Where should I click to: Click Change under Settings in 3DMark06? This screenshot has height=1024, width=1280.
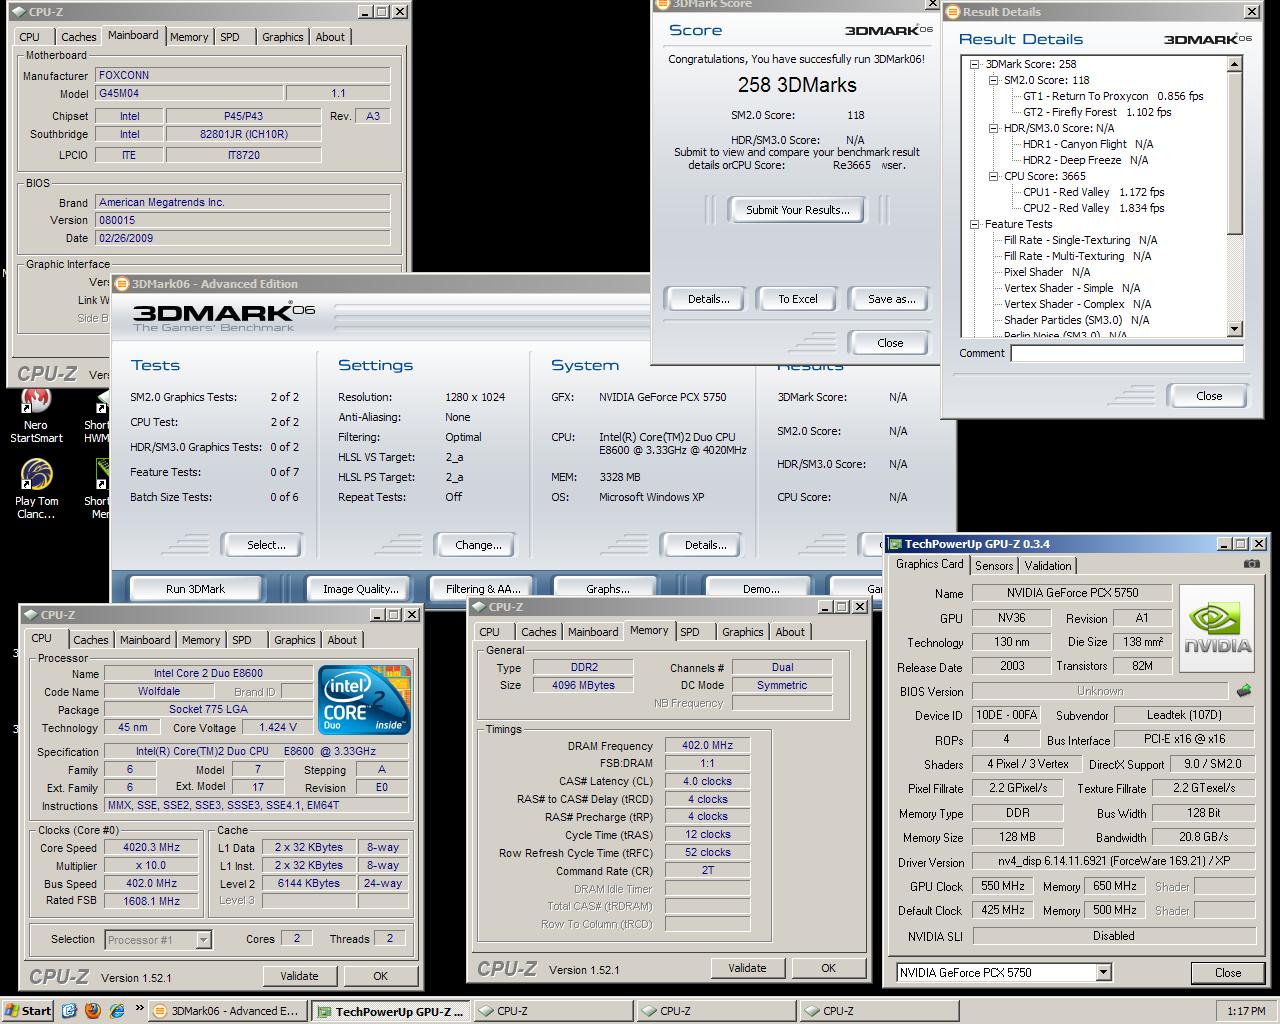click(x=478, y=545)
